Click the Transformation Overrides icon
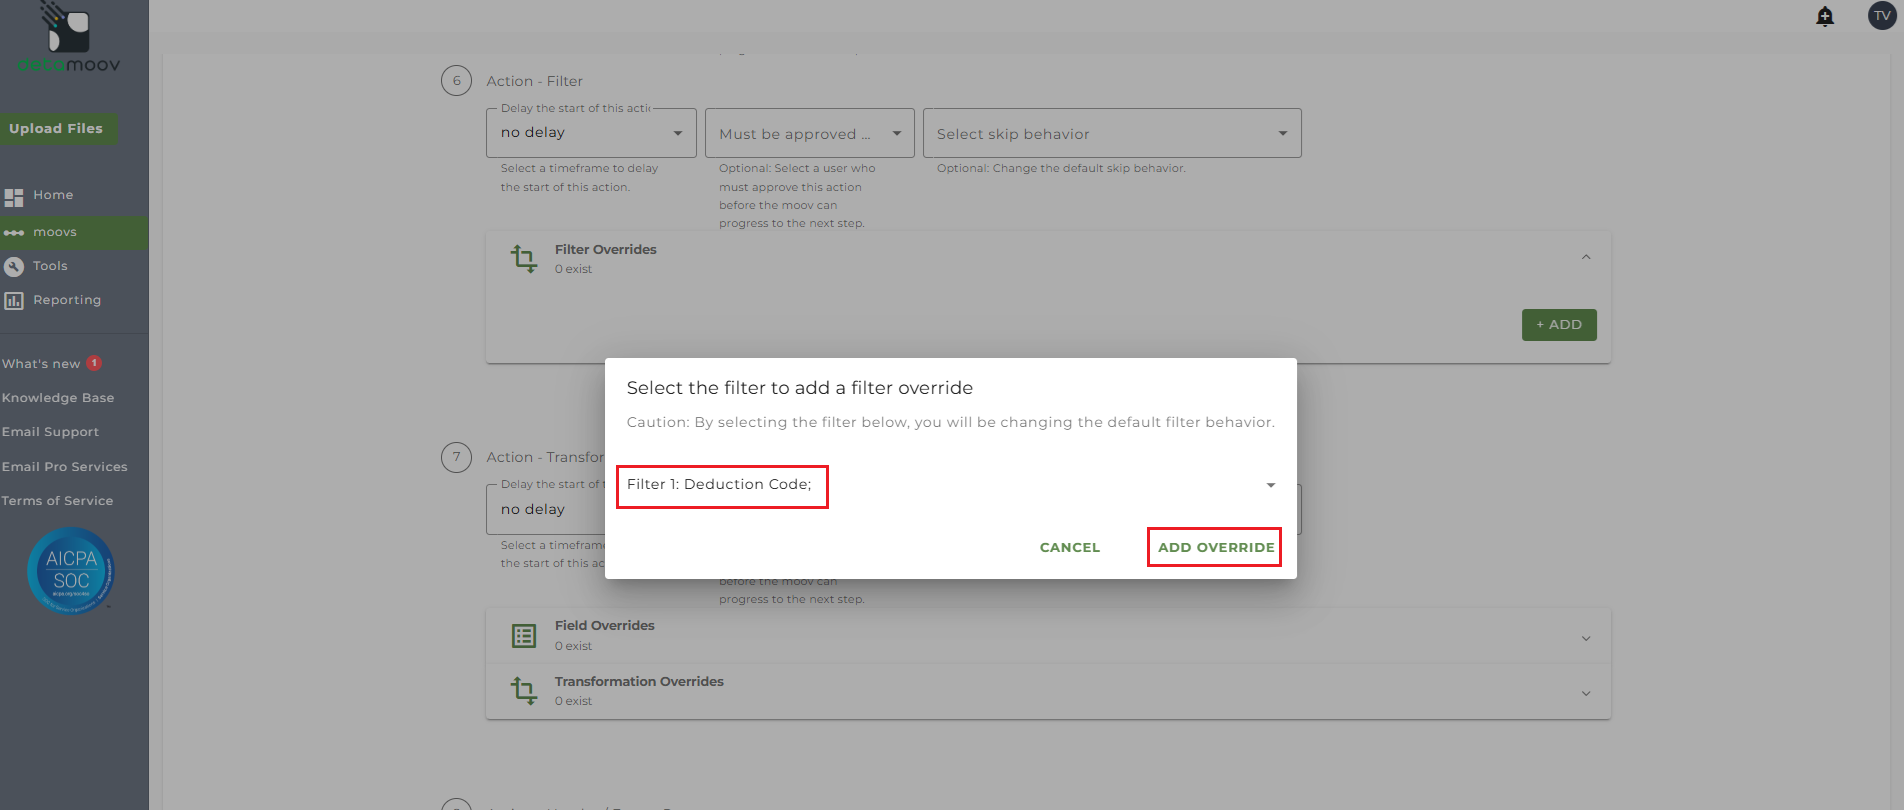Screen dimensions: 1904x810 (x=524, y=691)
